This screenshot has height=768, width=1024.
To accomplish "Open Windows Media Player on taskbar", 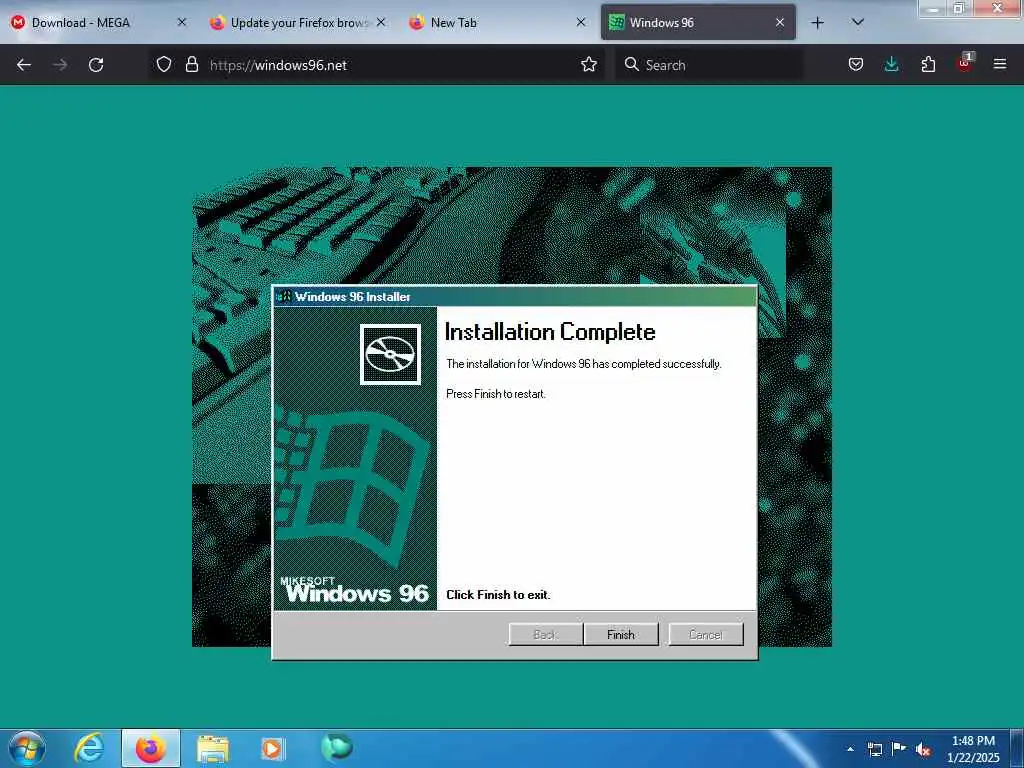I will click(x=272, y=749).
